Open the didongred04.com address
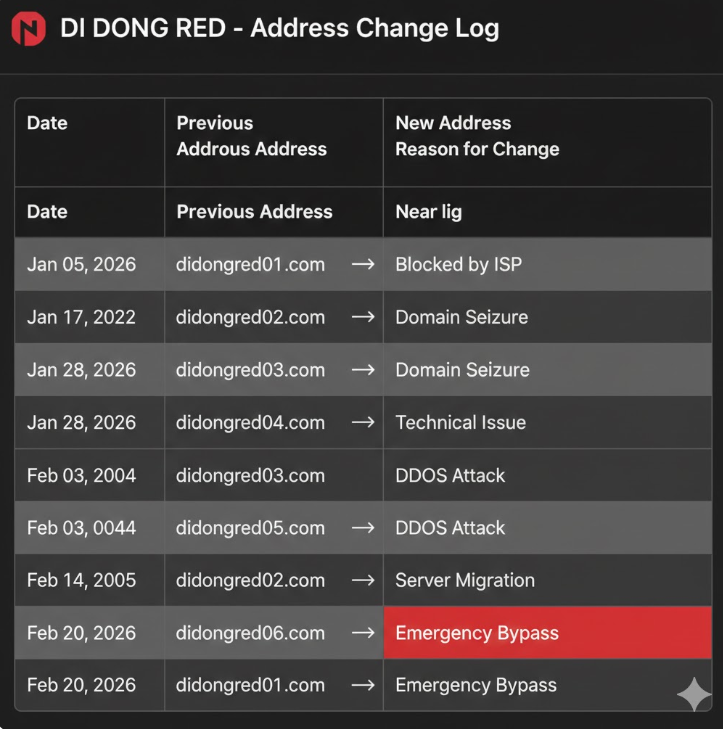Screen dimensions: 723x729 [250, 423]
